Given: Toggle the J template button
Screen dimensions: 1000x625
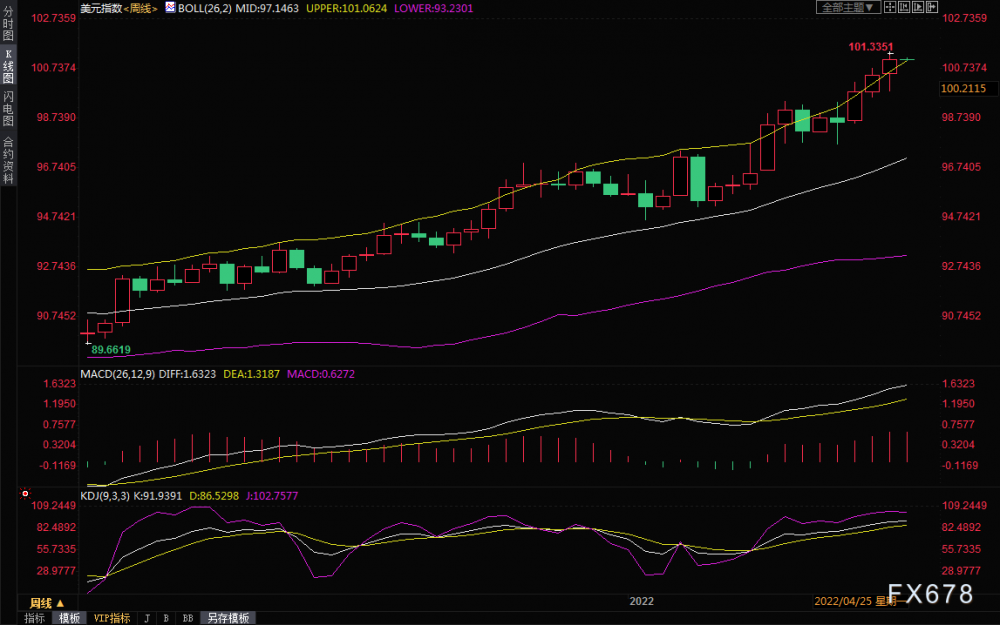Looking at the screenshot, I should click(147, 618).
